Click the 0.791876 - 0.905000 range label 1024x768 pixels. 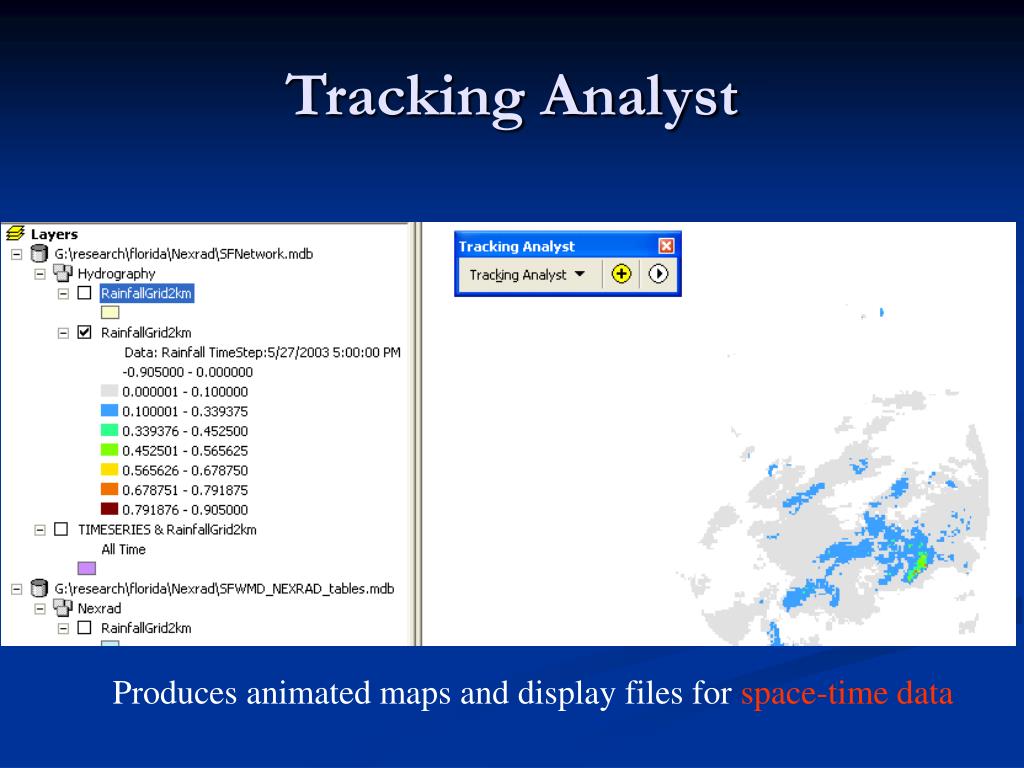pos(185,509)
